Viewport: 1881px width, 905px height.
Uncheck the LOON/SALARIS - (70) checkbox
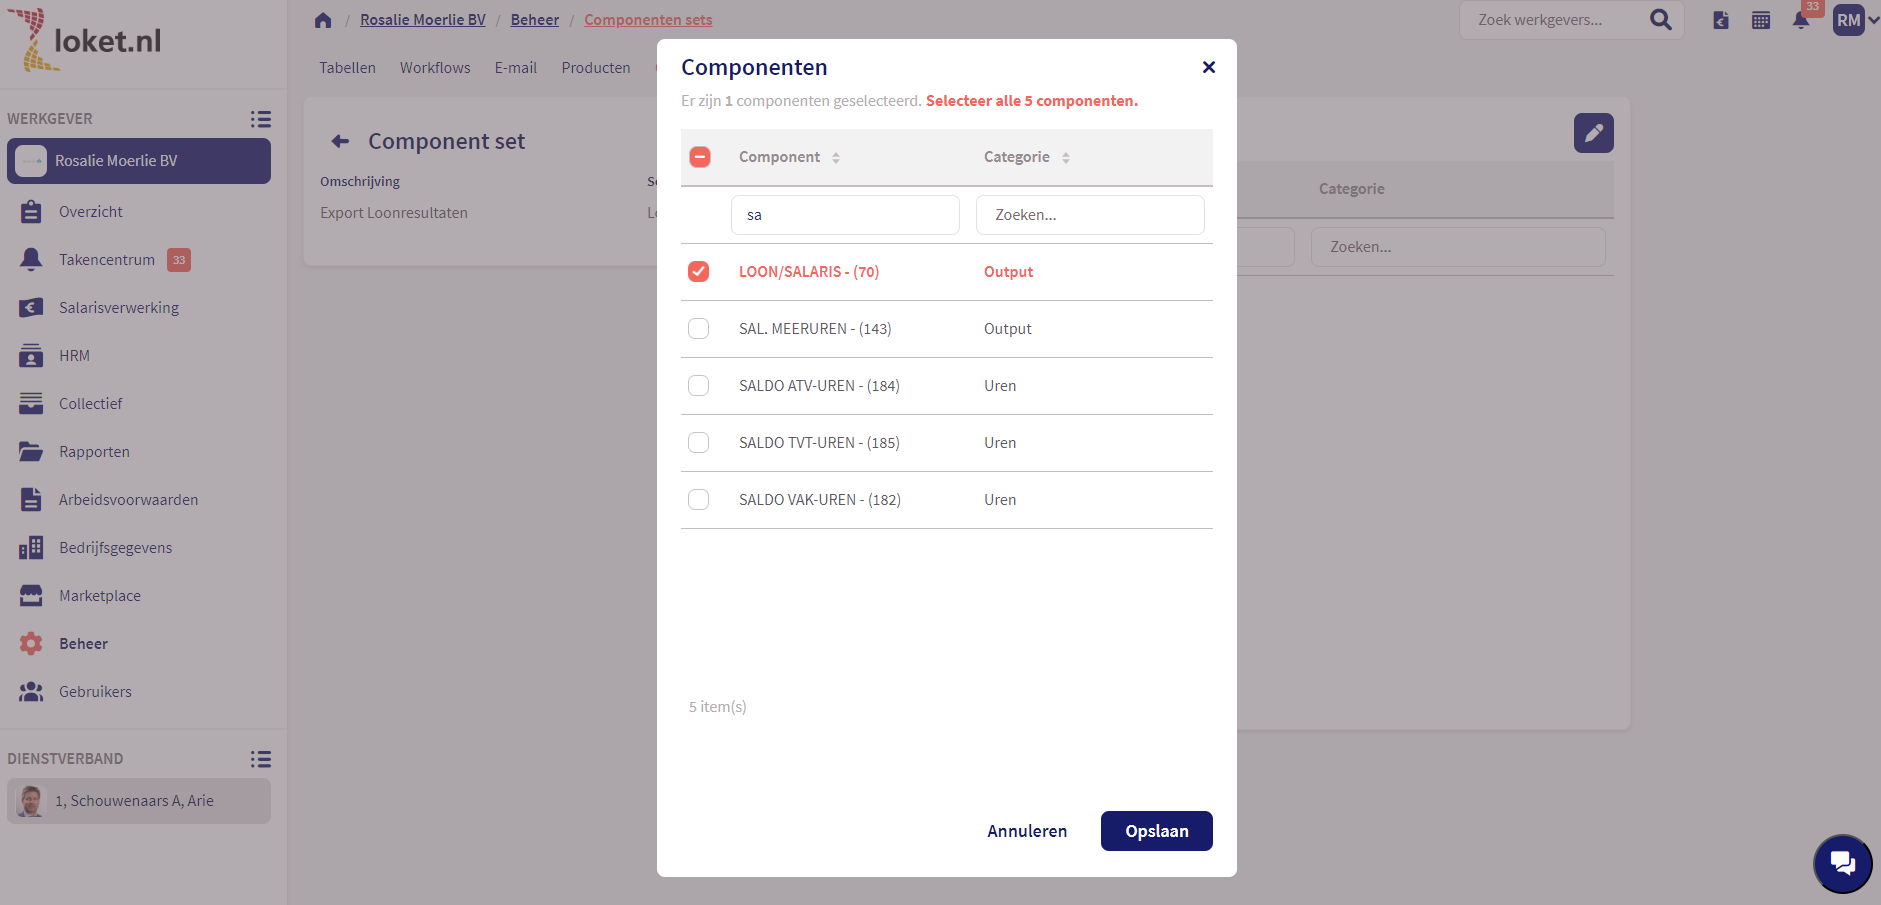tap(699, 272)
